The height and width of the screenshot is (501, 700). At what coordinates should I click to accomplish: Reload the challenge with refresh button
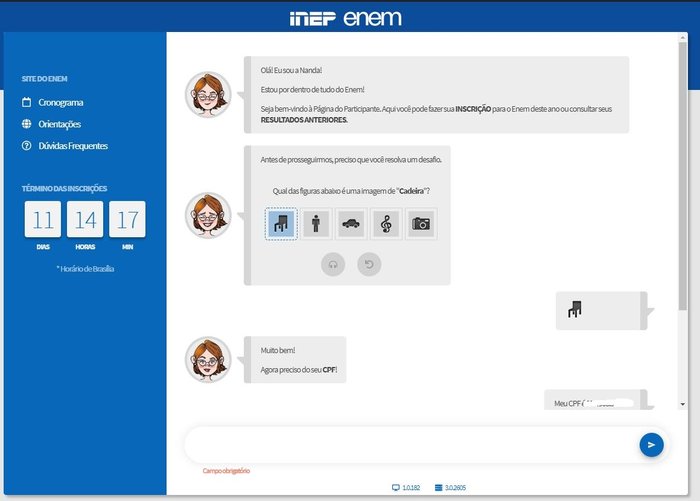[369, 264]
